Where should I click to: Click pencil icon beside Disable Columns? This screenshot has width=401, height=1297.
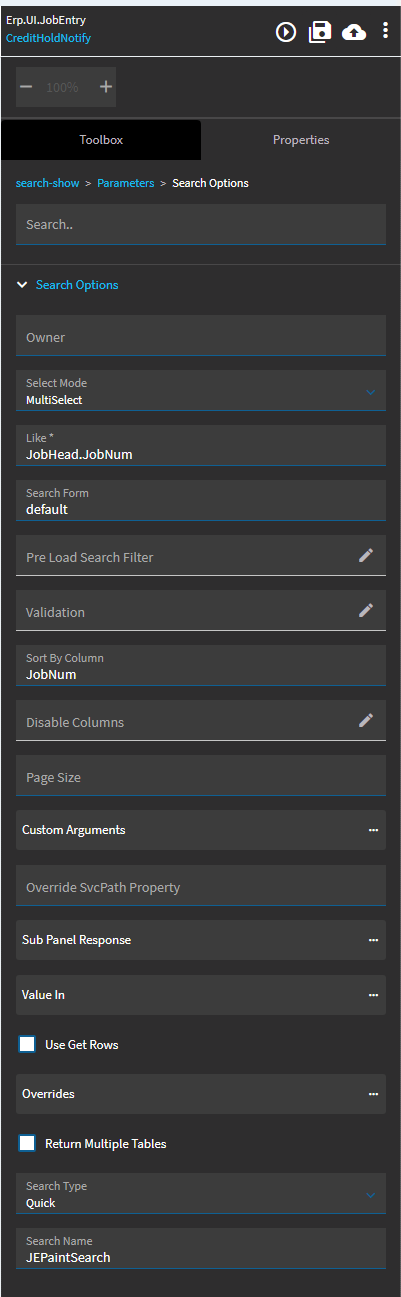366,720
